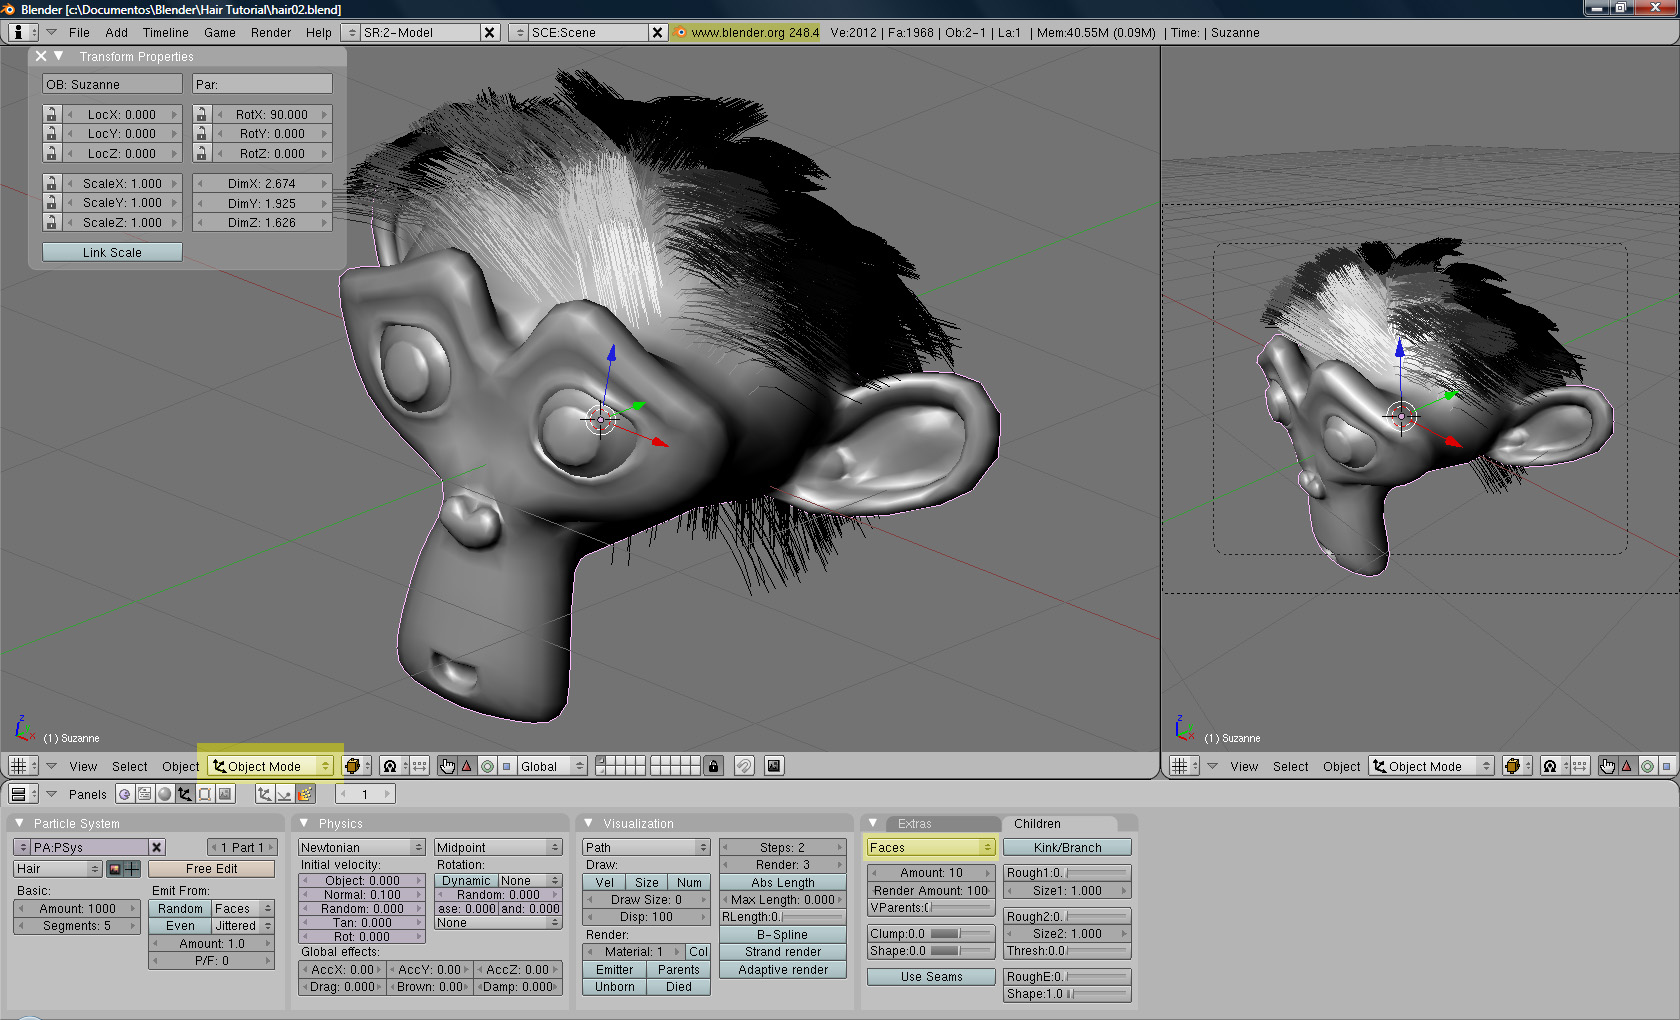The image size is (1680, 1020).
Task: Open the Render menu
Action: point(271,32)
